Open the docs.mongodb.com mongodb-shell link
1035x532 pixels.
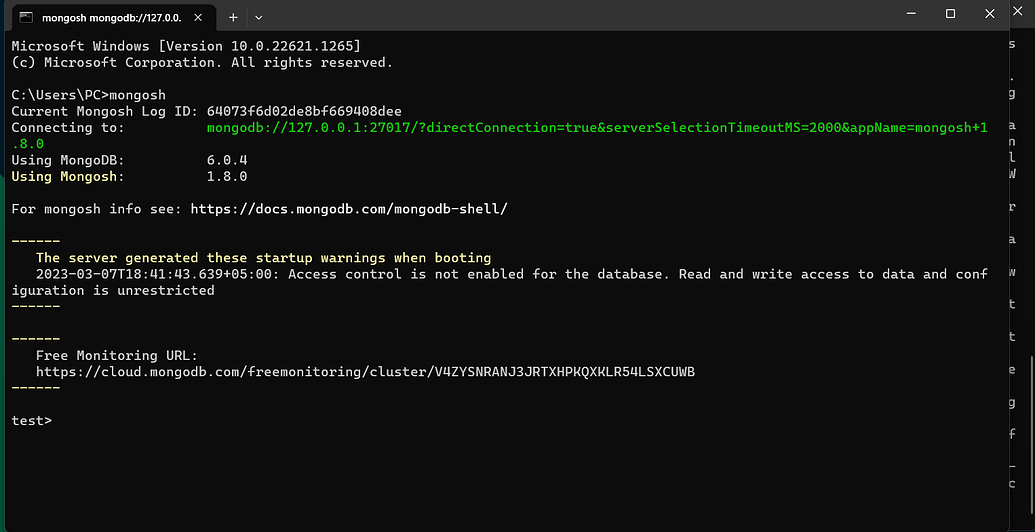coord(348,209)
